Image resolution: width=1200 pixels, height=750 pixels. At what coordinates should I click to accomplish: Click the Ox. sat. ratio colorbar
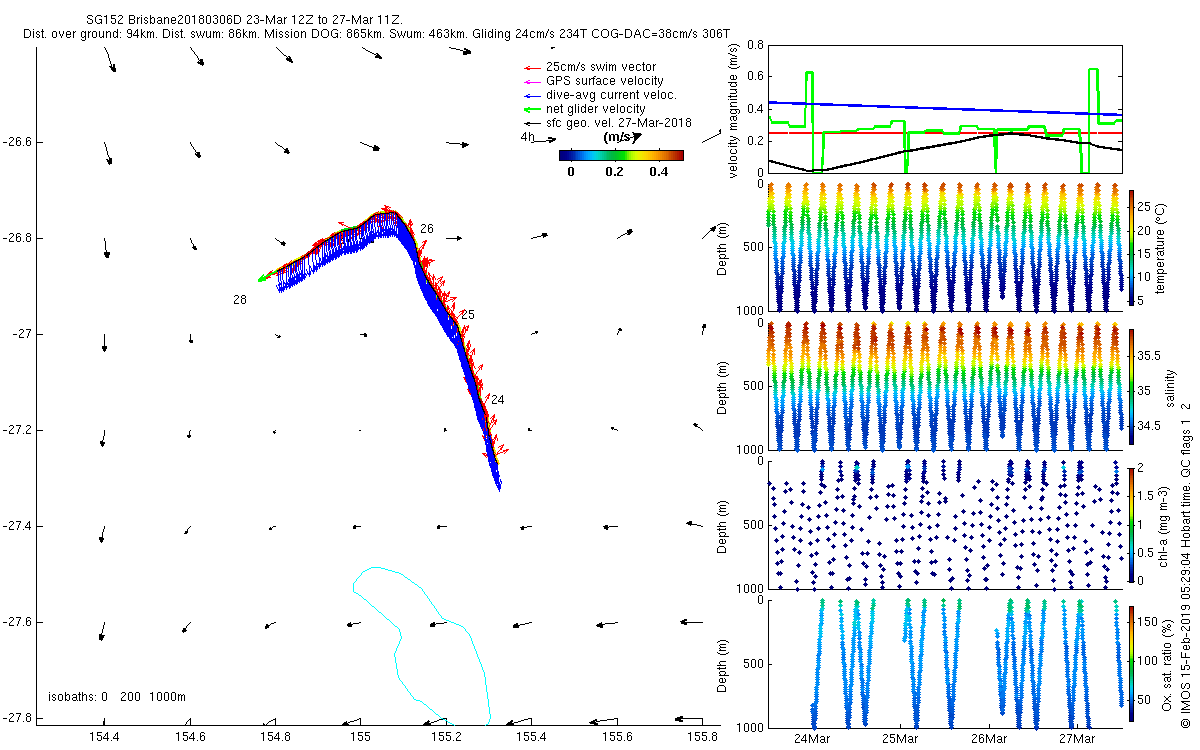[x=1131, y=662]
